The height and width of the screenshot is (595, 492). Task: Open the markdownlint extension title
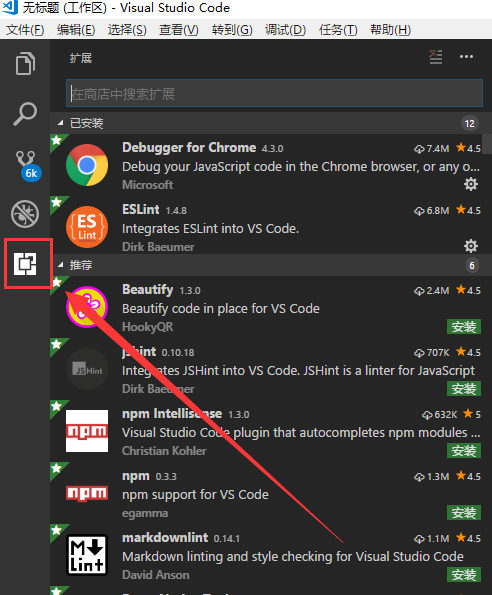[x=165, y=537]
